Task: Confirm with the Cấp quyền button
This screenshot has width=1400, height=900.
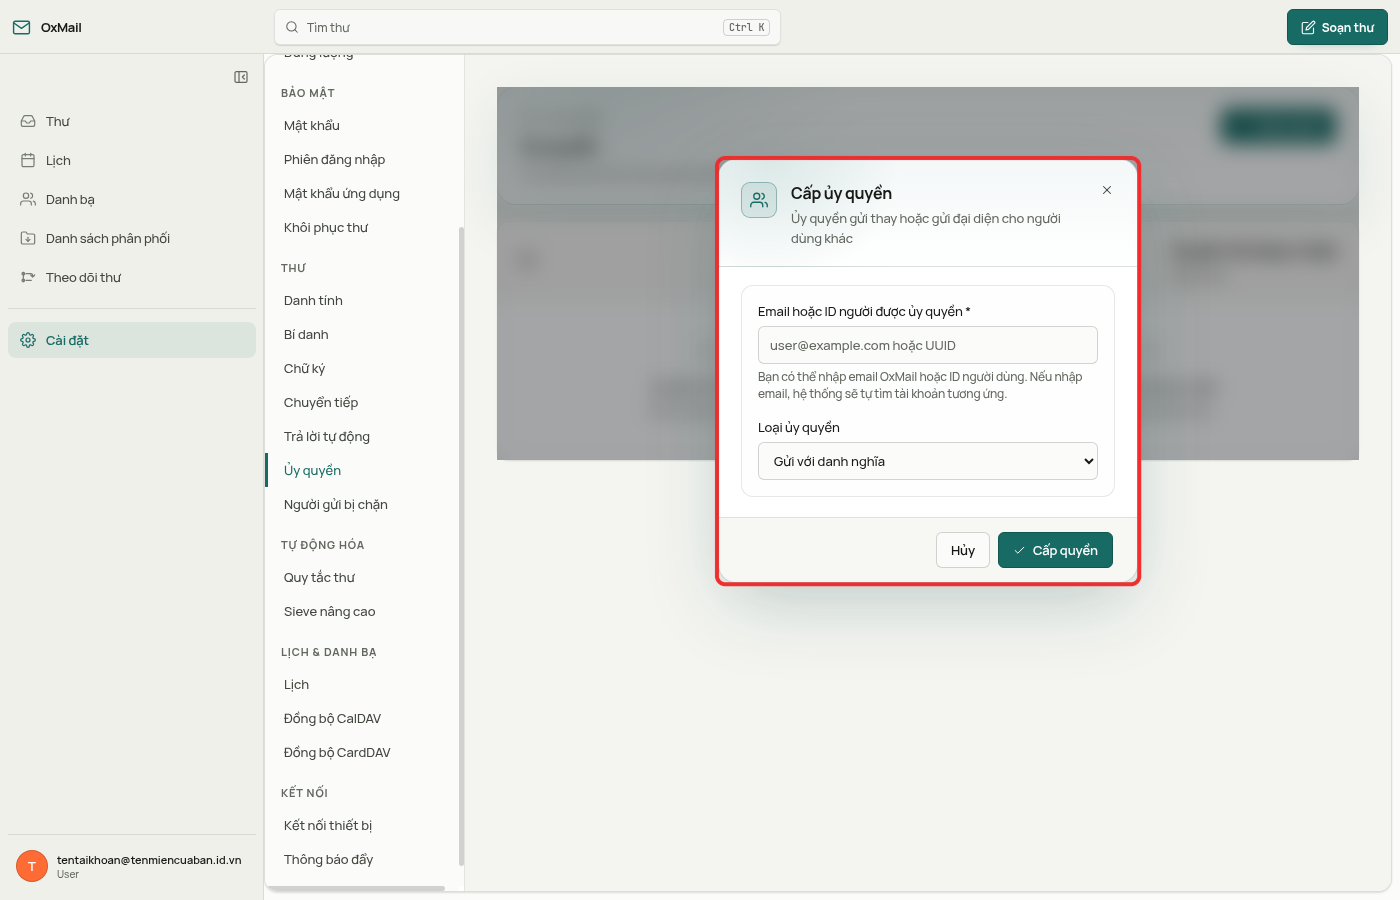Action: (1055, 550)
